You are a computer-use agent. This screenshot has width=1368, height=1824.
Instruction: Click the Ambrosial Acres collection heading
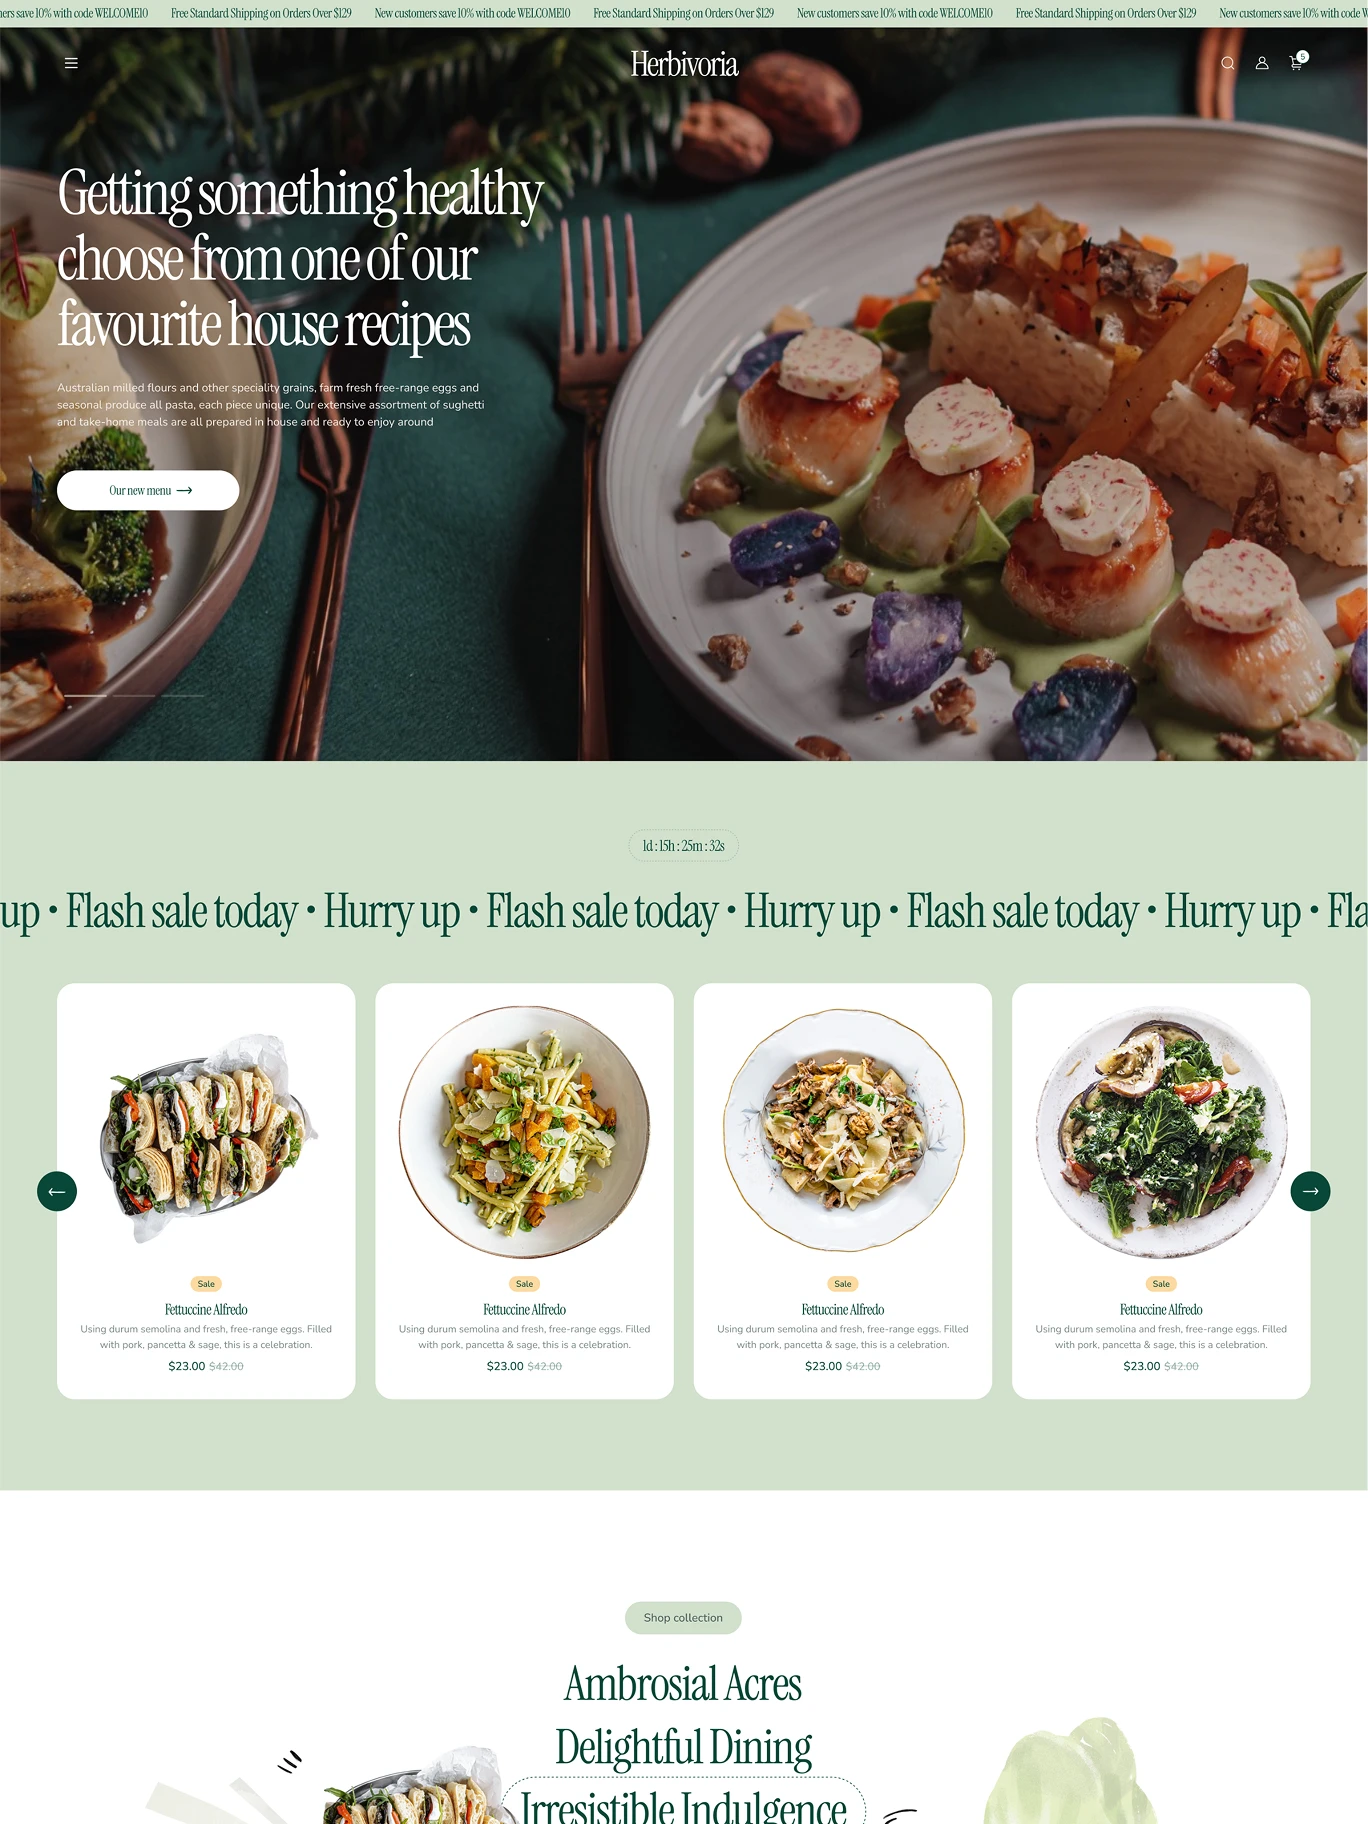point(683,1684)
